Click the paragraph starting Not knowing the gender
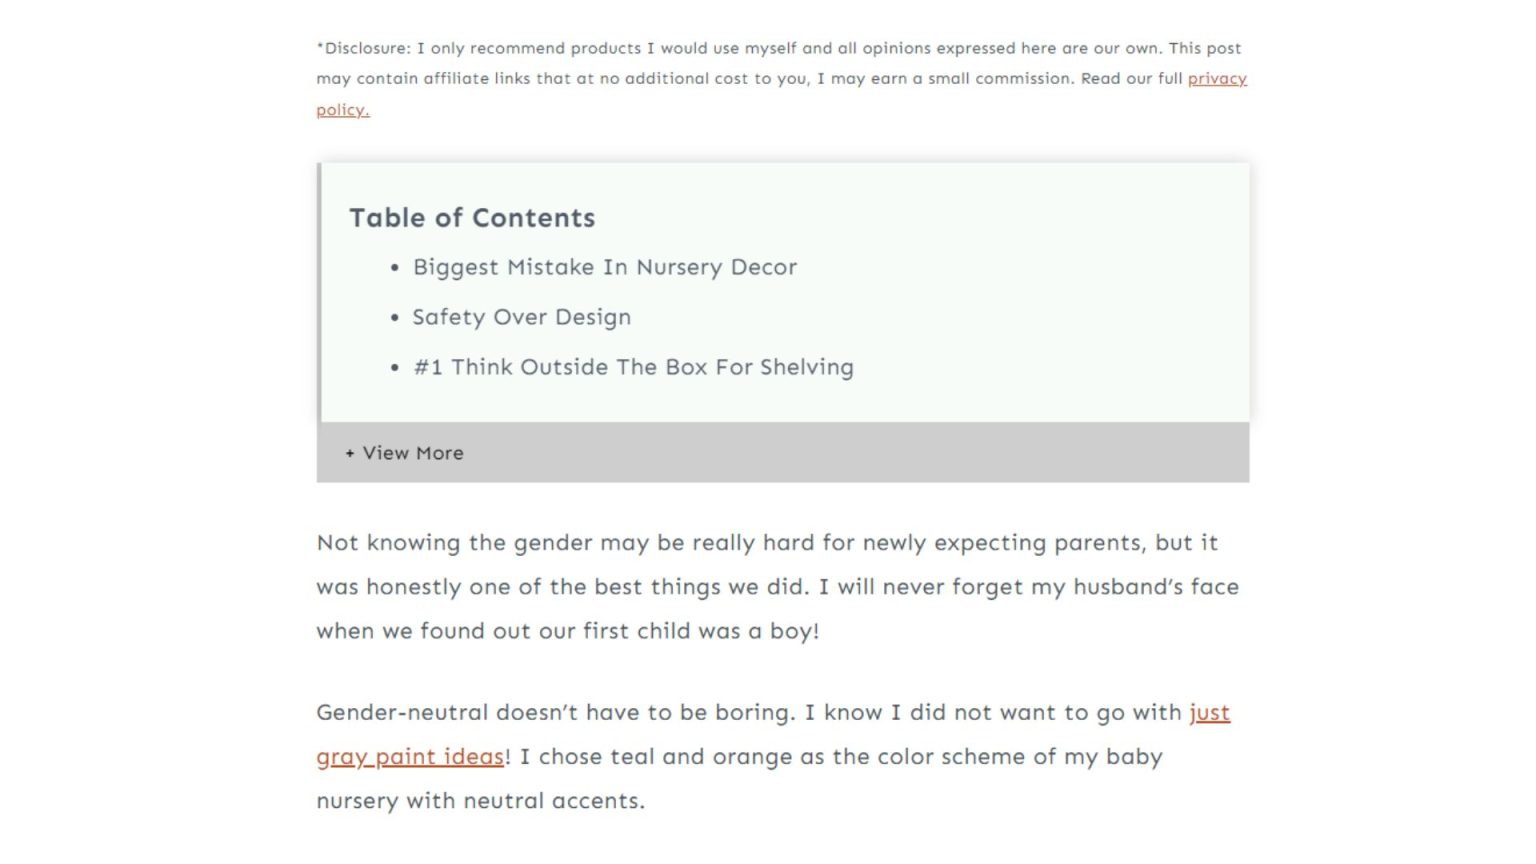The width and height of the screenshot is (1536, 864). [x=766, y=543]
